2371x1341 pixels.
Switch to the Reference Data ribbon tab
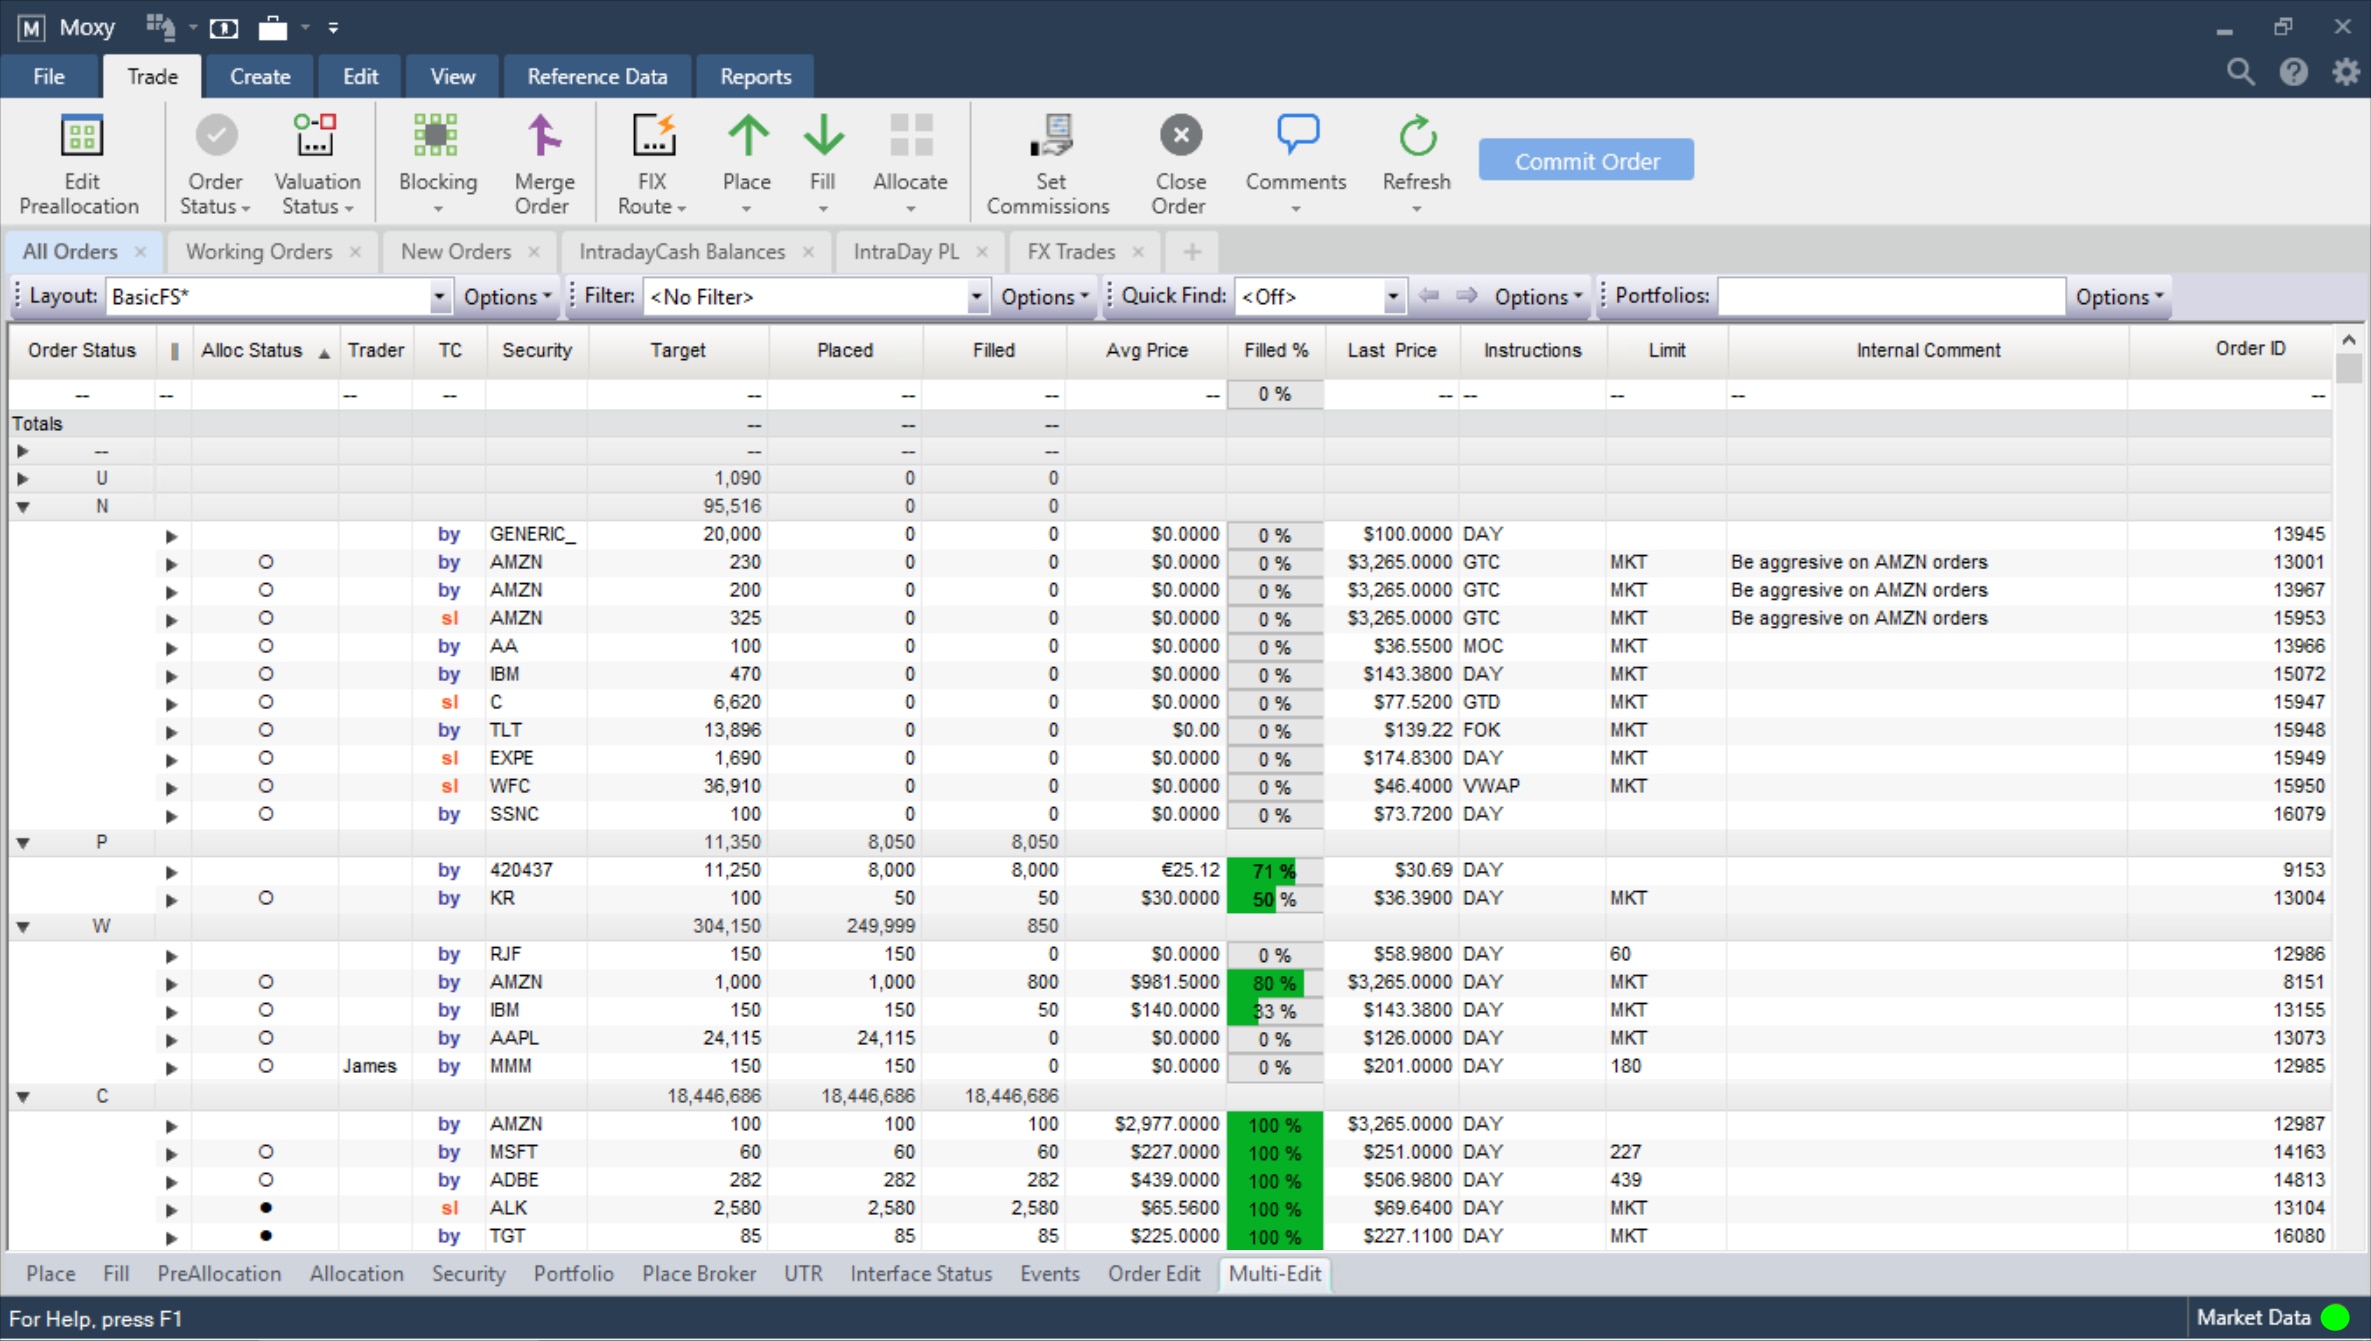(597, 77)
